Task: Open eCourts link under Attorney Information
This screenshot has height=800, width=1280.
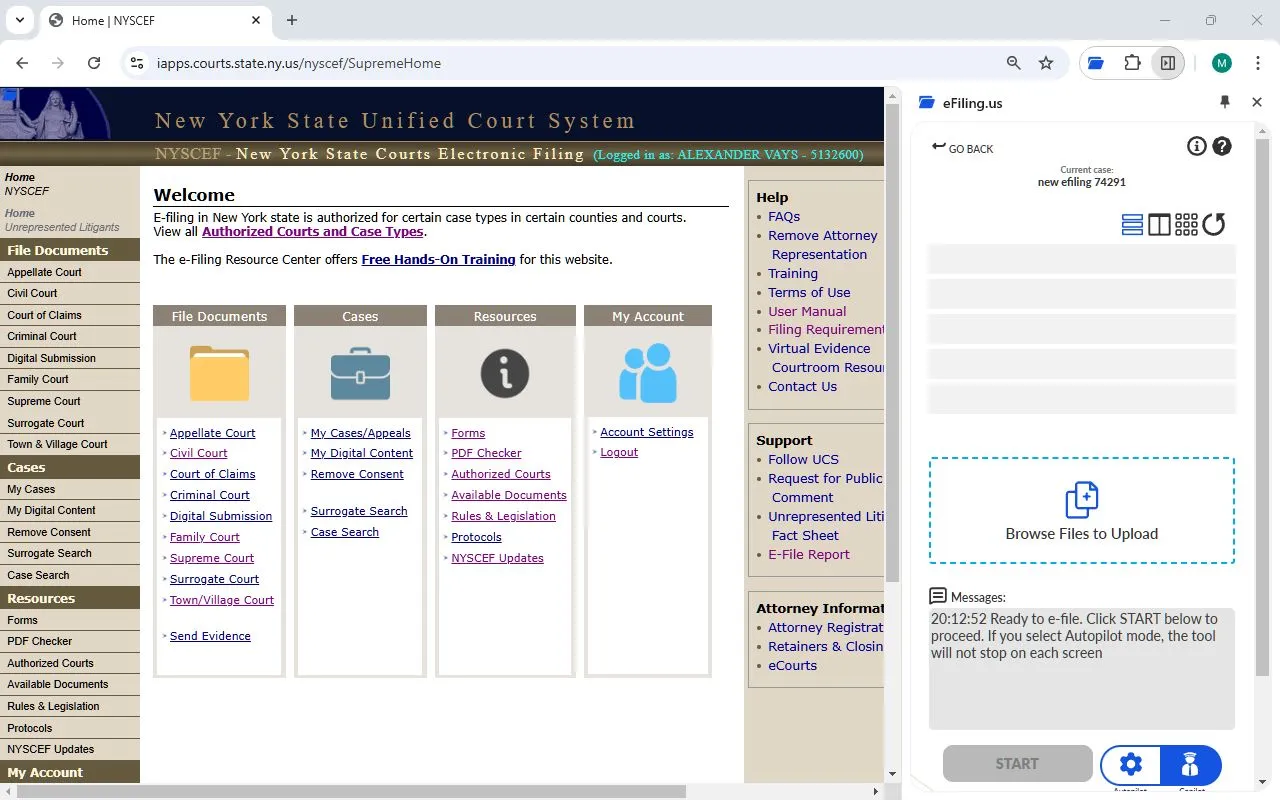Action: (792, 665)
